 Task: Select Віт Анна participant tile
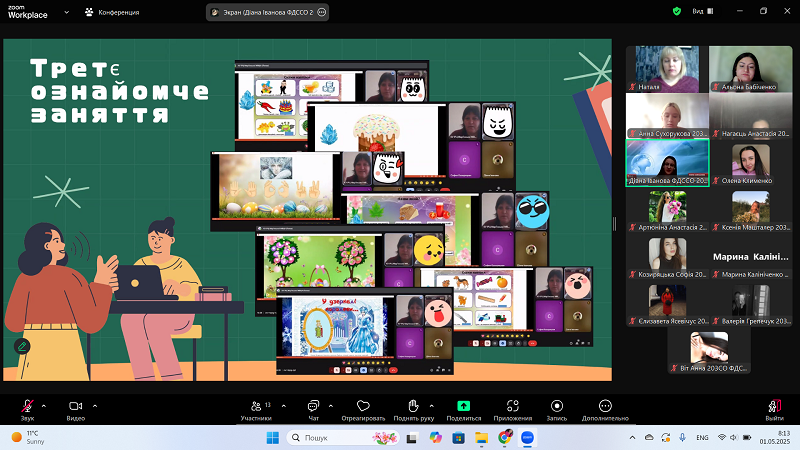click(x=709, y=351)
